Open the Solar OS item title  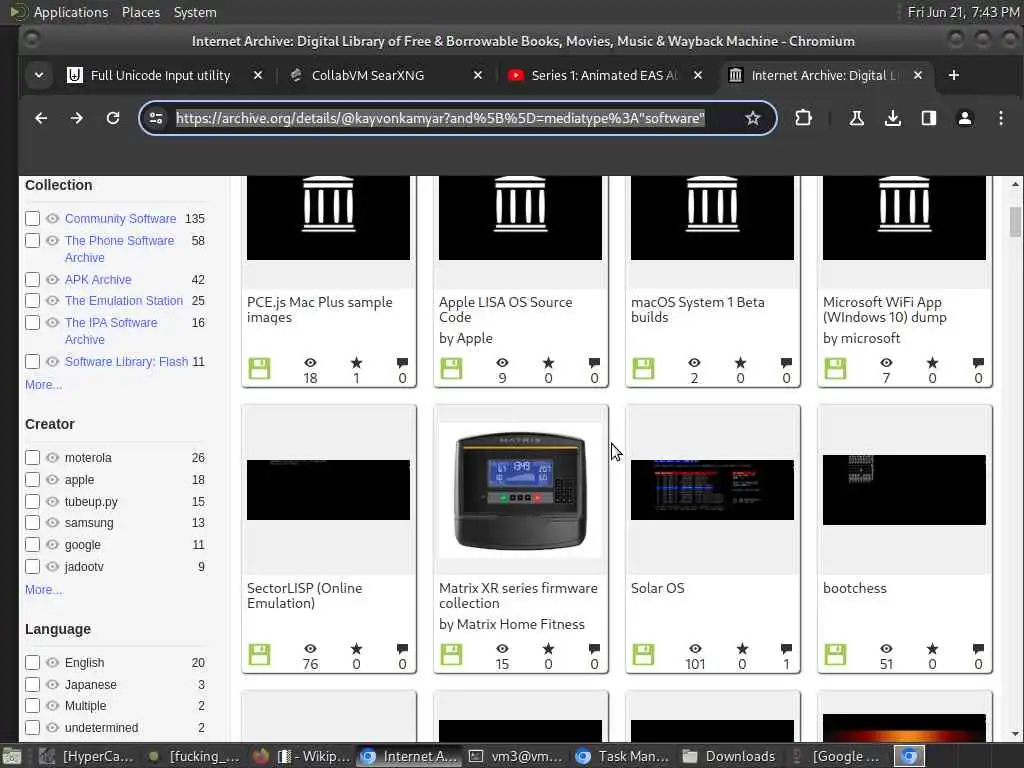[x=658, y=588]
